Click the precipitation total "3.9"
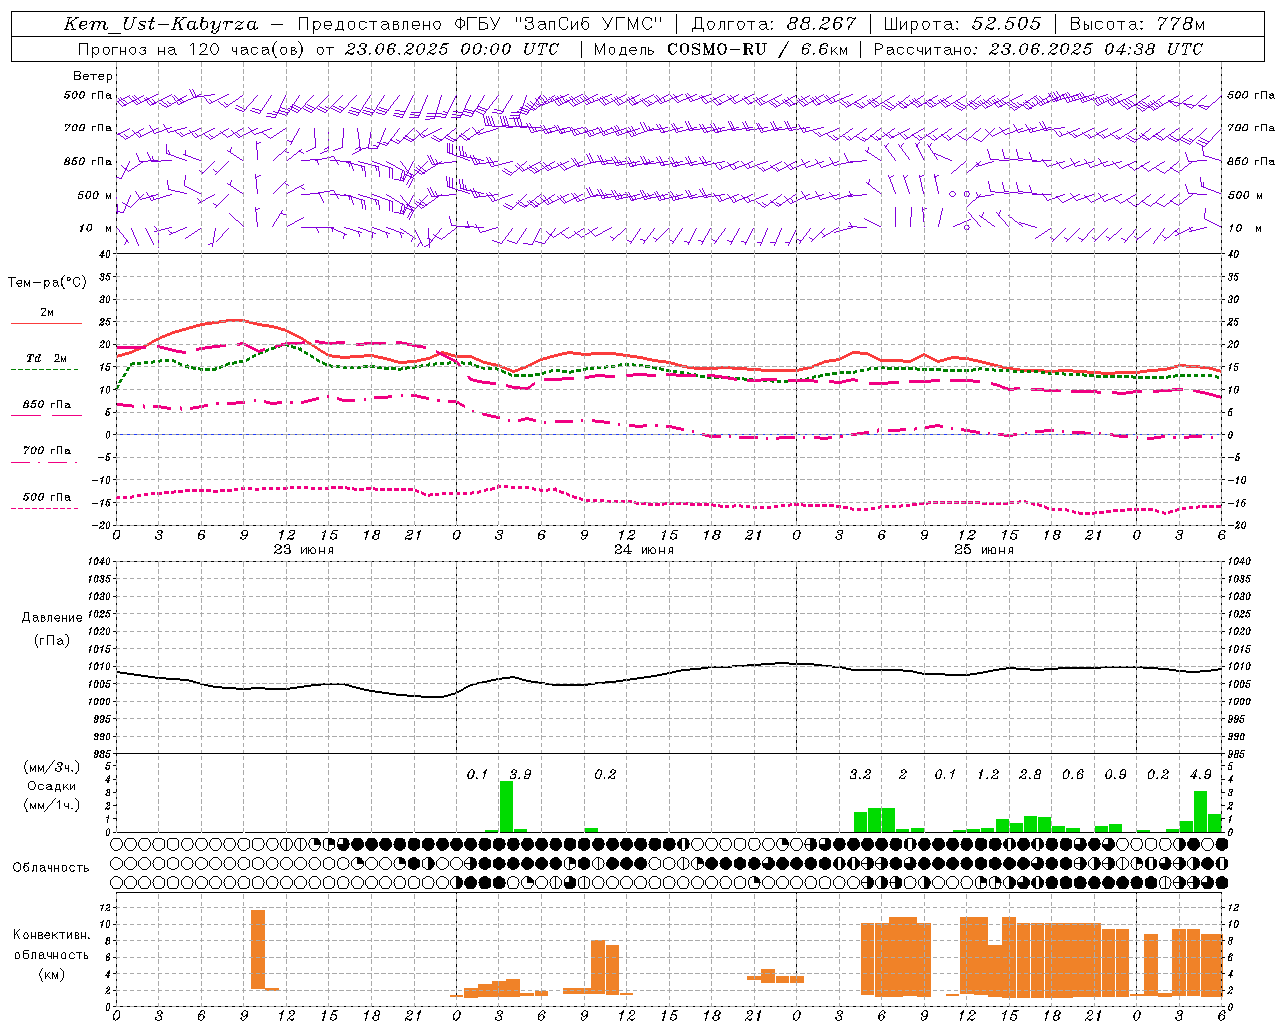The image size is (1280, 1024). [520, 774]
